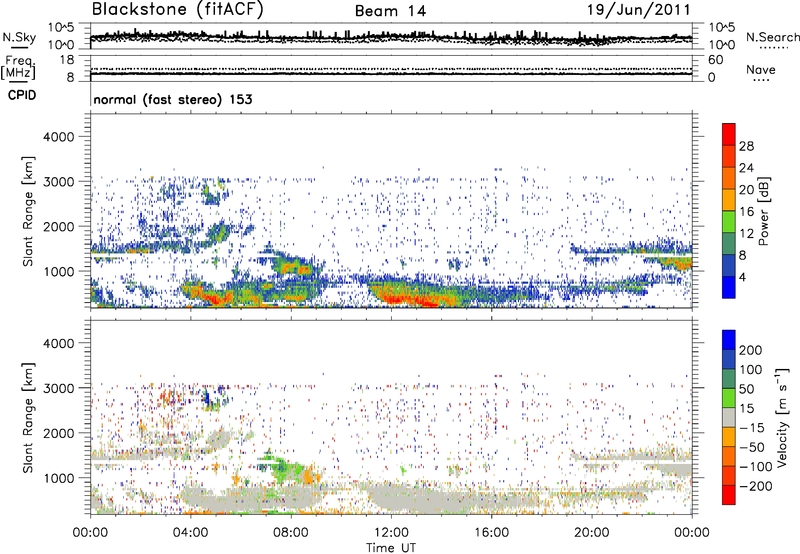Viewport: 800px width, 554px height.
Task: Click the 'Power [dB]' colorbar label
Action: coord(763,211)
